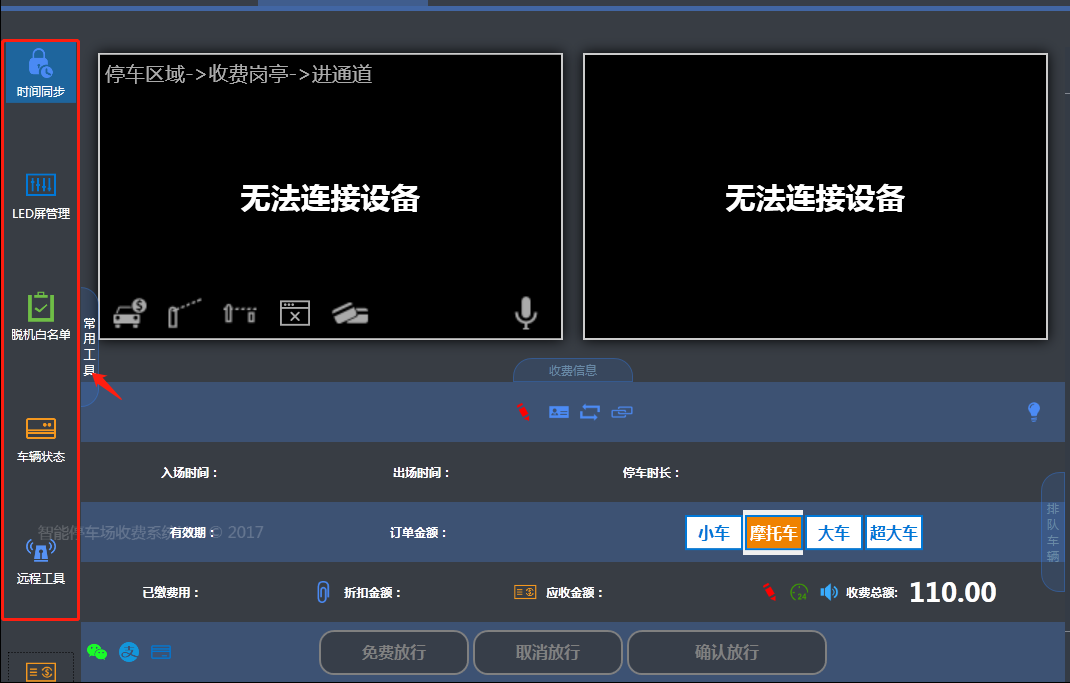Click orange bill icon beside 应收金额
Viewport: 1070px width, 683px height.
(525, 592)
